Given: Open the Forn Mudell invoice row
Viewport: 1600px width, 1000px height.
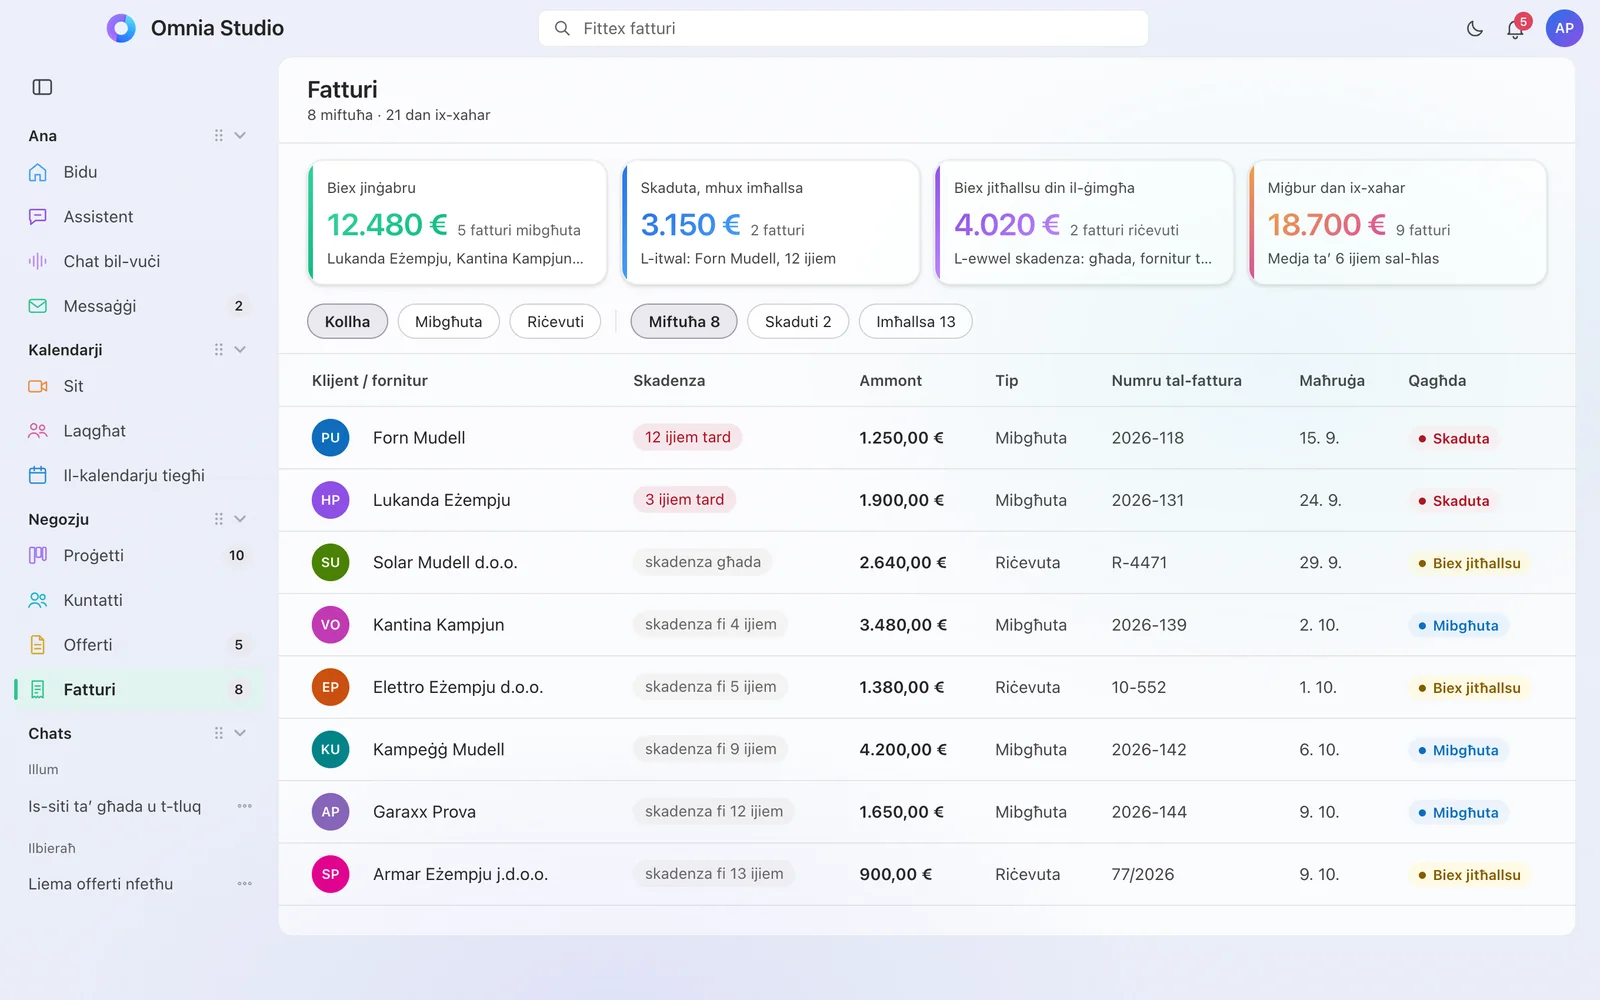Looking at the screenshot, I should click(x=927, y=438).
